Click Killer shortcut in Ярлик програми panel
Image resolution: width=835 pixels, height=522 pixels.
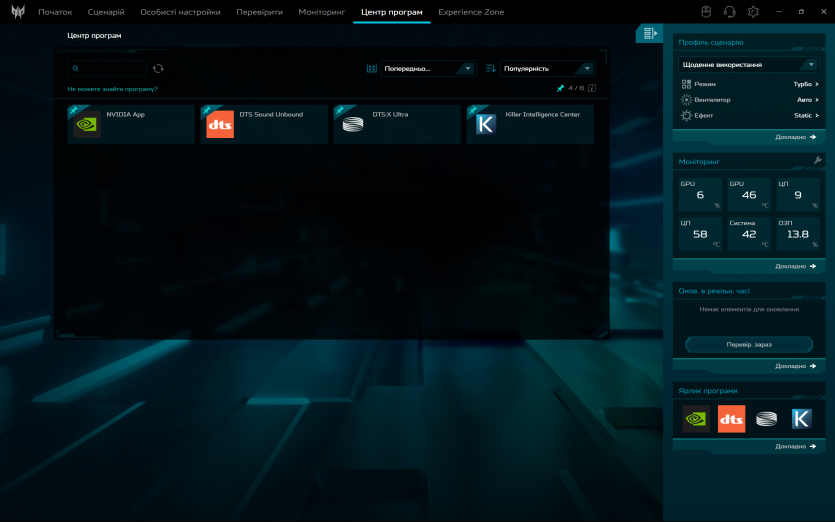coord(801,419)
